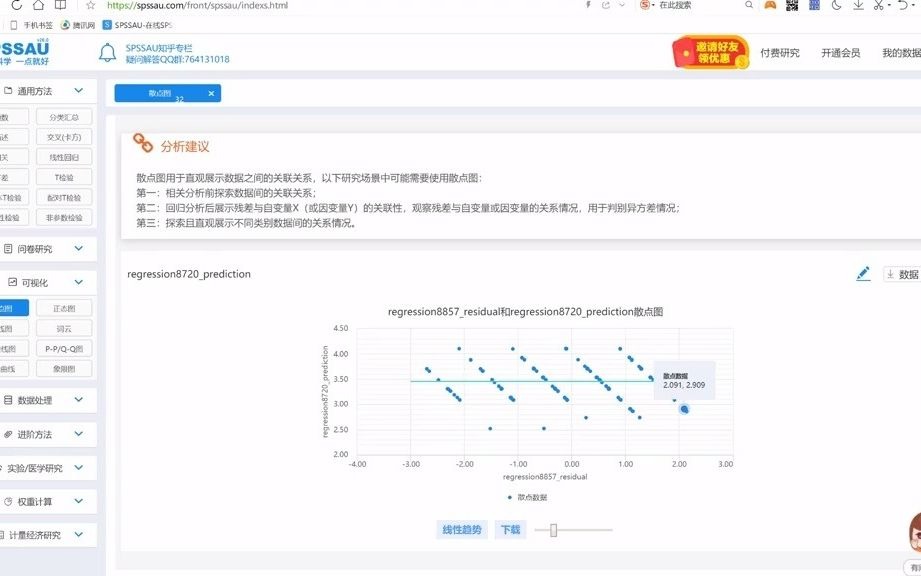This screenshot has width=921, height=576.
Task: Select the 正态图 visualization tool
Action: tap(64, 307)
